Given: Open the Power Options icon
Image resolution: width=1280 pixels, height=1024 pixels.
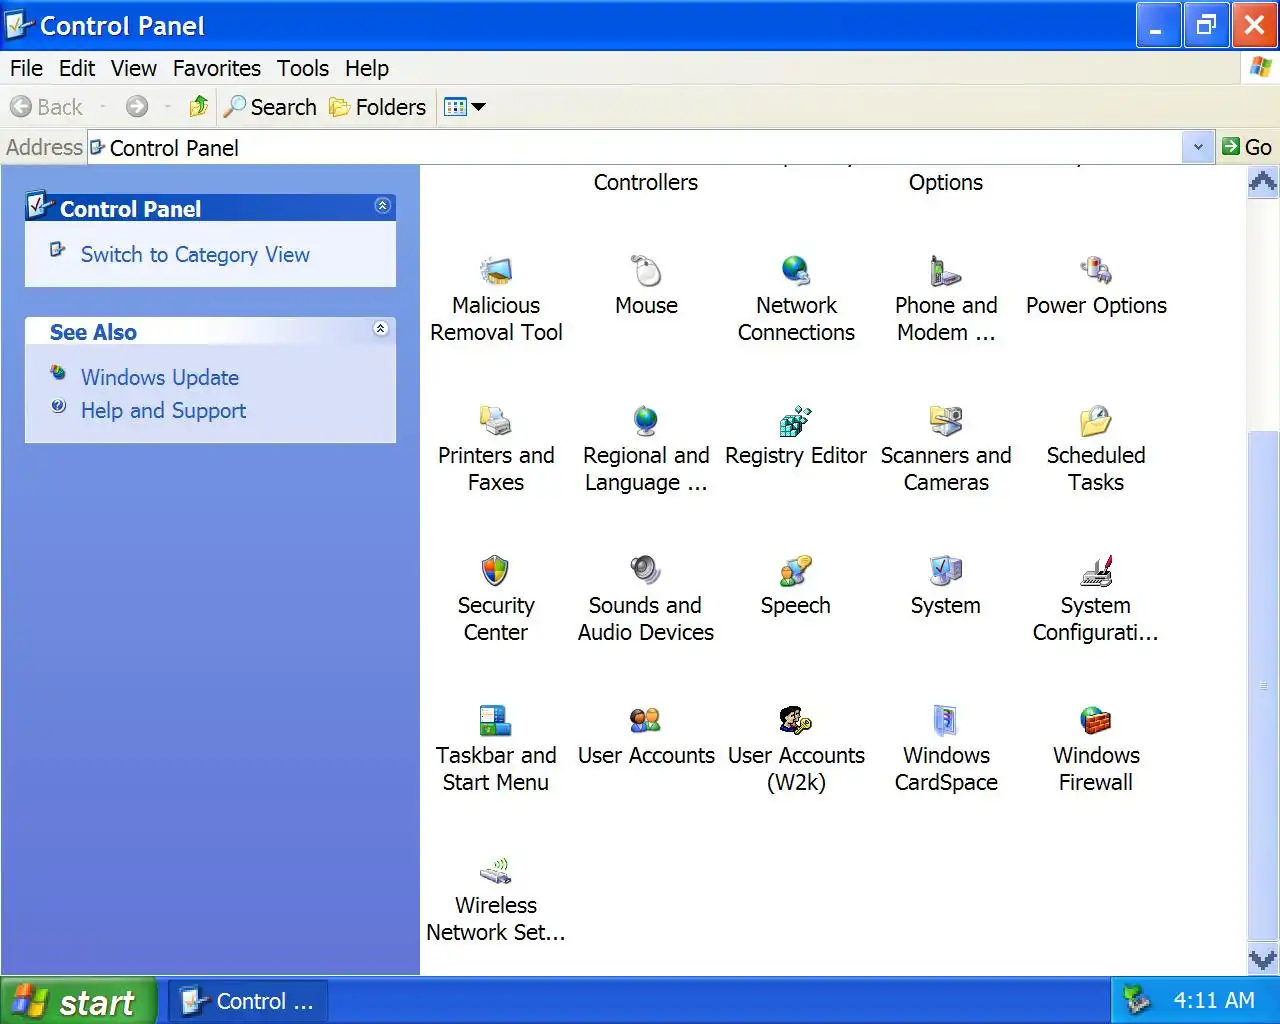Looking at the screenshot, I should (x=1096, y=271).
